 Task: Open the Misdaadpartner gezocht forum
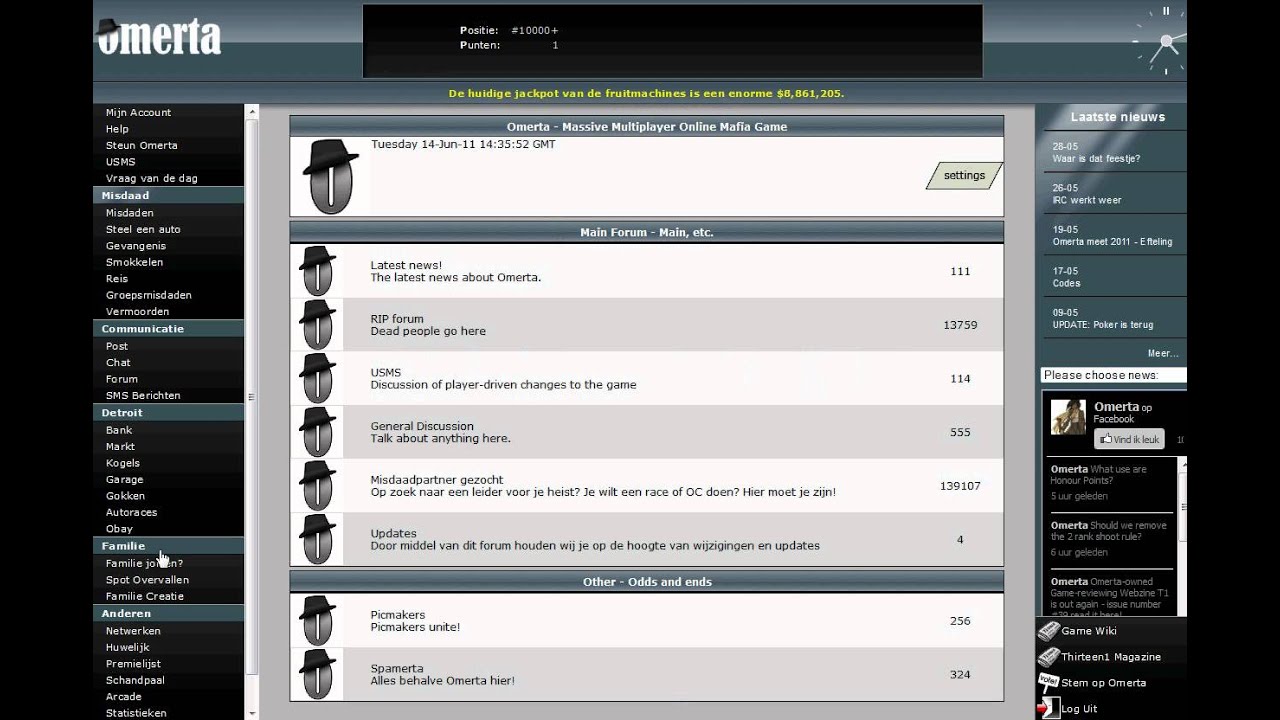pyautogui.click(x=437, y=480)
